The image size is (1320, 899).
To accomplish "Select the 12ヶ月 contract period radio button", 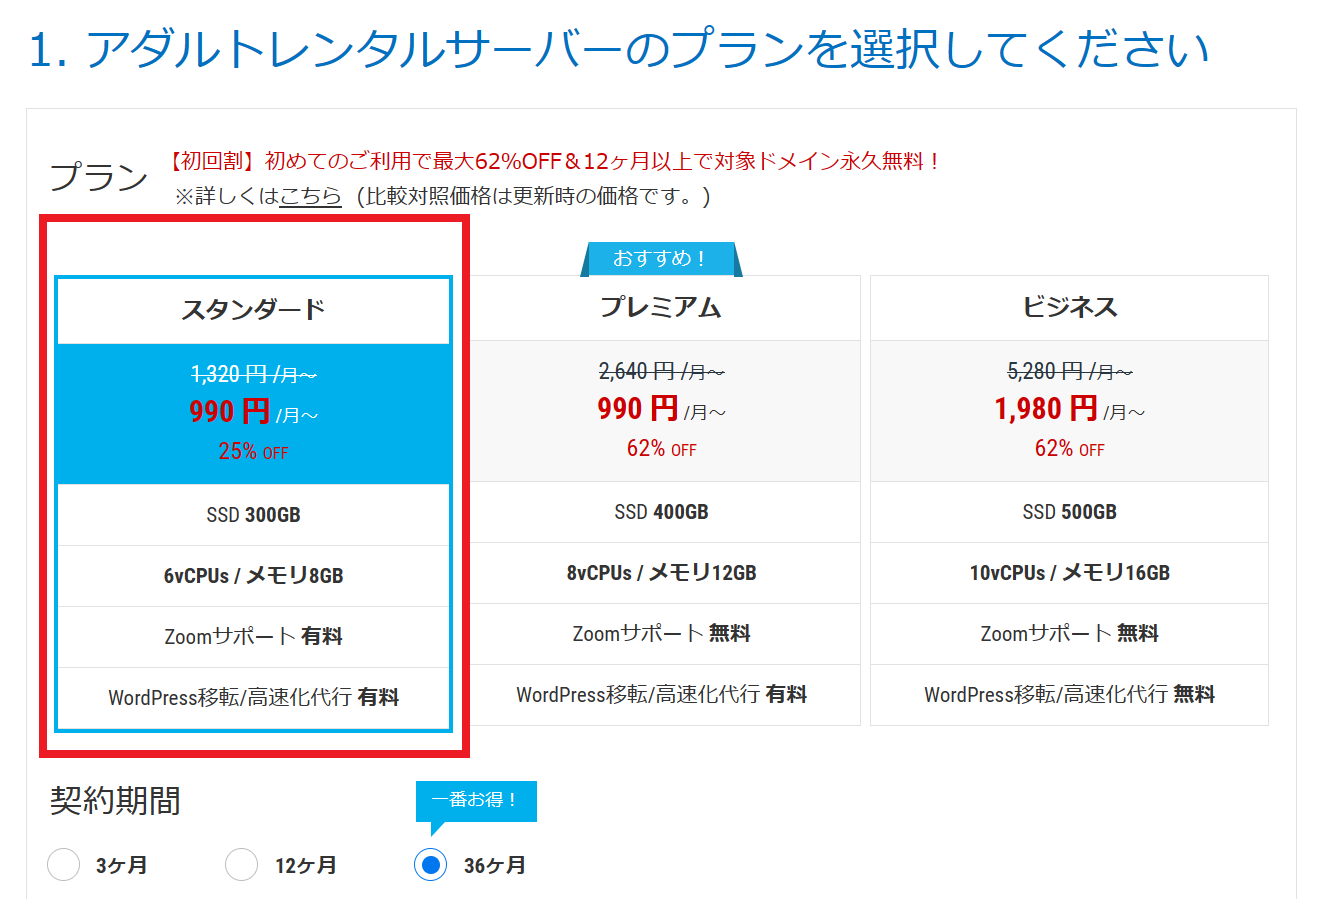I will click(x=242, y=865).
